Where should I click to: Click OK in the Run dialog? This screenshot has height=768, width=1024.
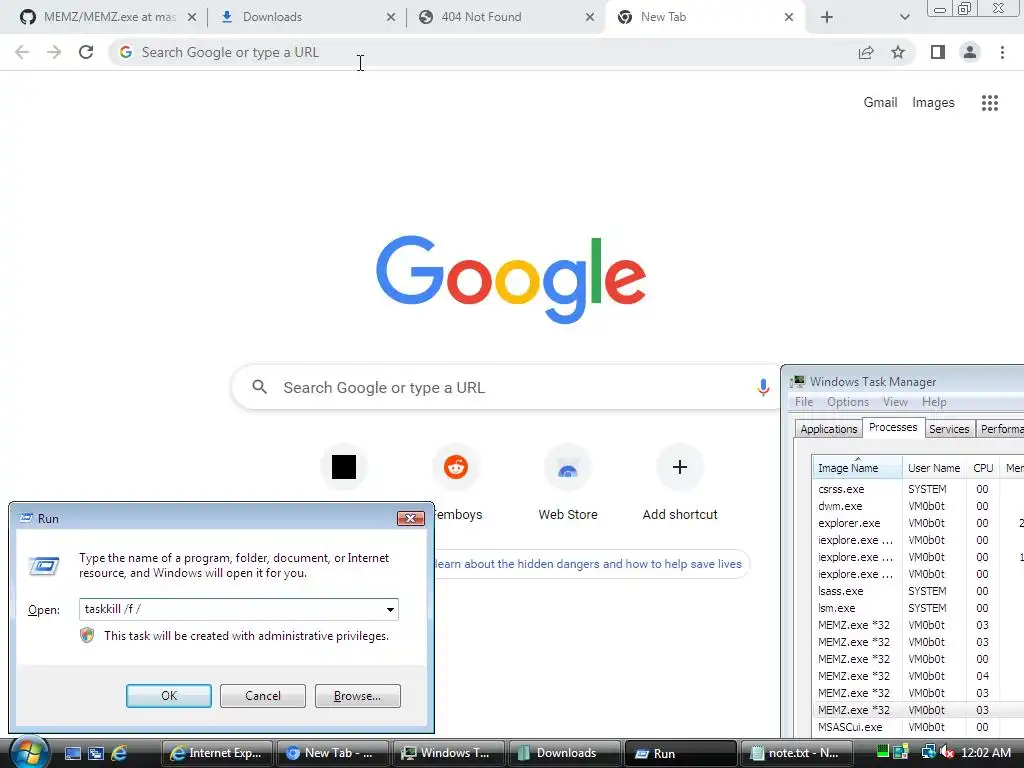pos(168,696)
